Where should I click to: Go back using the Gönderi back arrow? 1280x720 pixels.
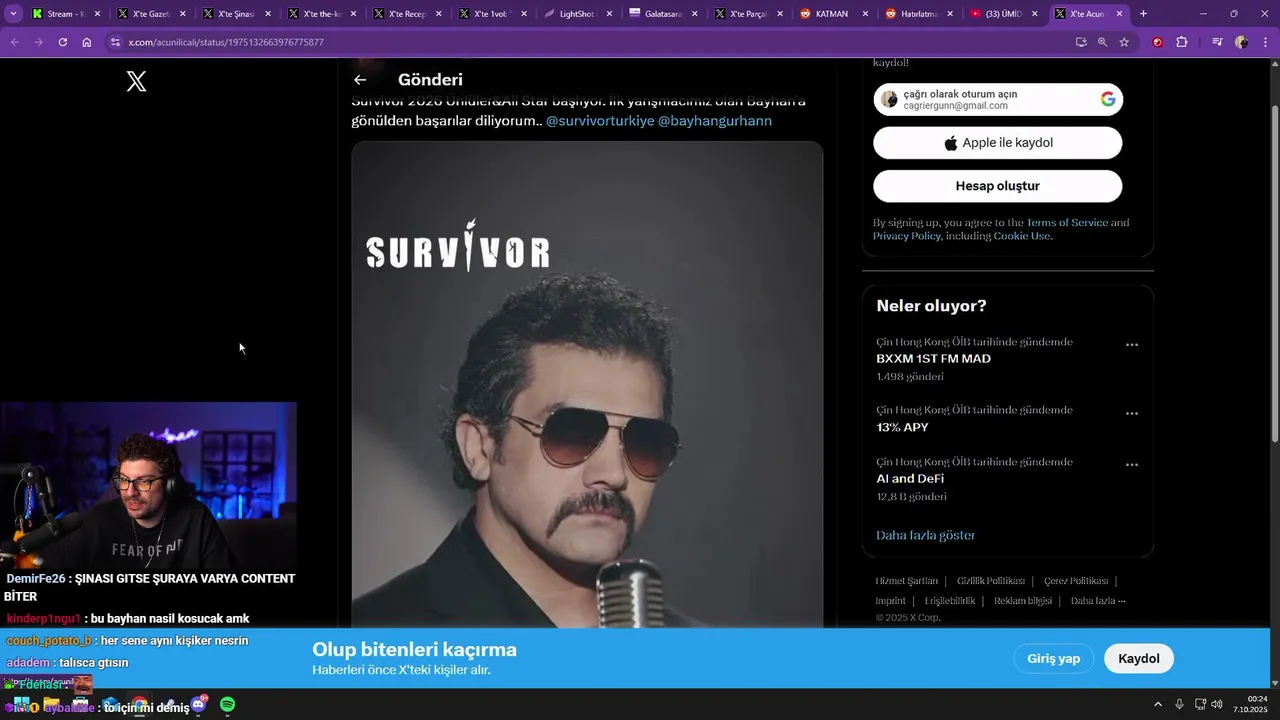pos(360,80)
